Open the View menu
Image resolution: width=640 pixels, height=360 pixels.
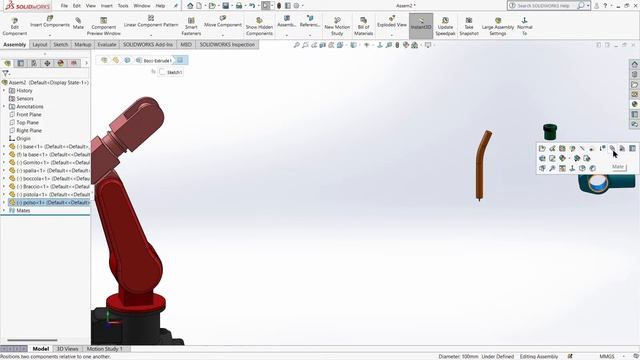tap(91, 6)
